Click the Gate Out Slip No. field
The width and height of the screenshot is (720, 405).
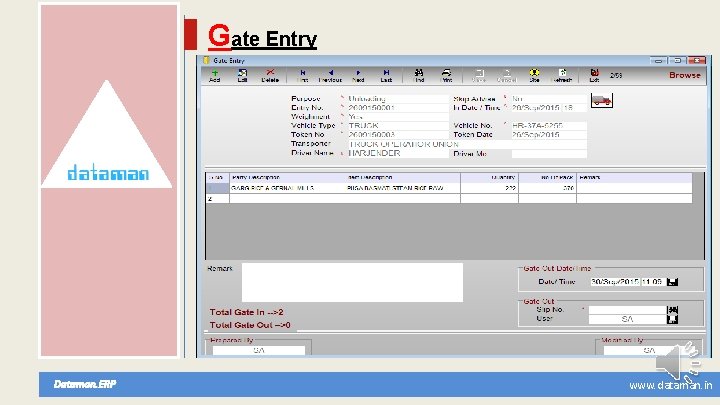[x=627, y=310]
